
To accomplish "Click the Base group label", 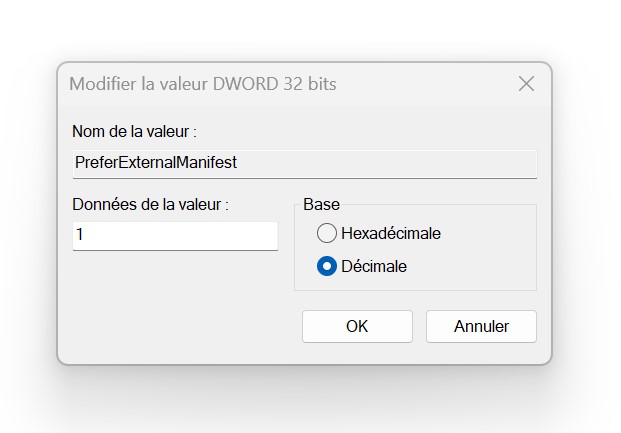I will (321, 204).
